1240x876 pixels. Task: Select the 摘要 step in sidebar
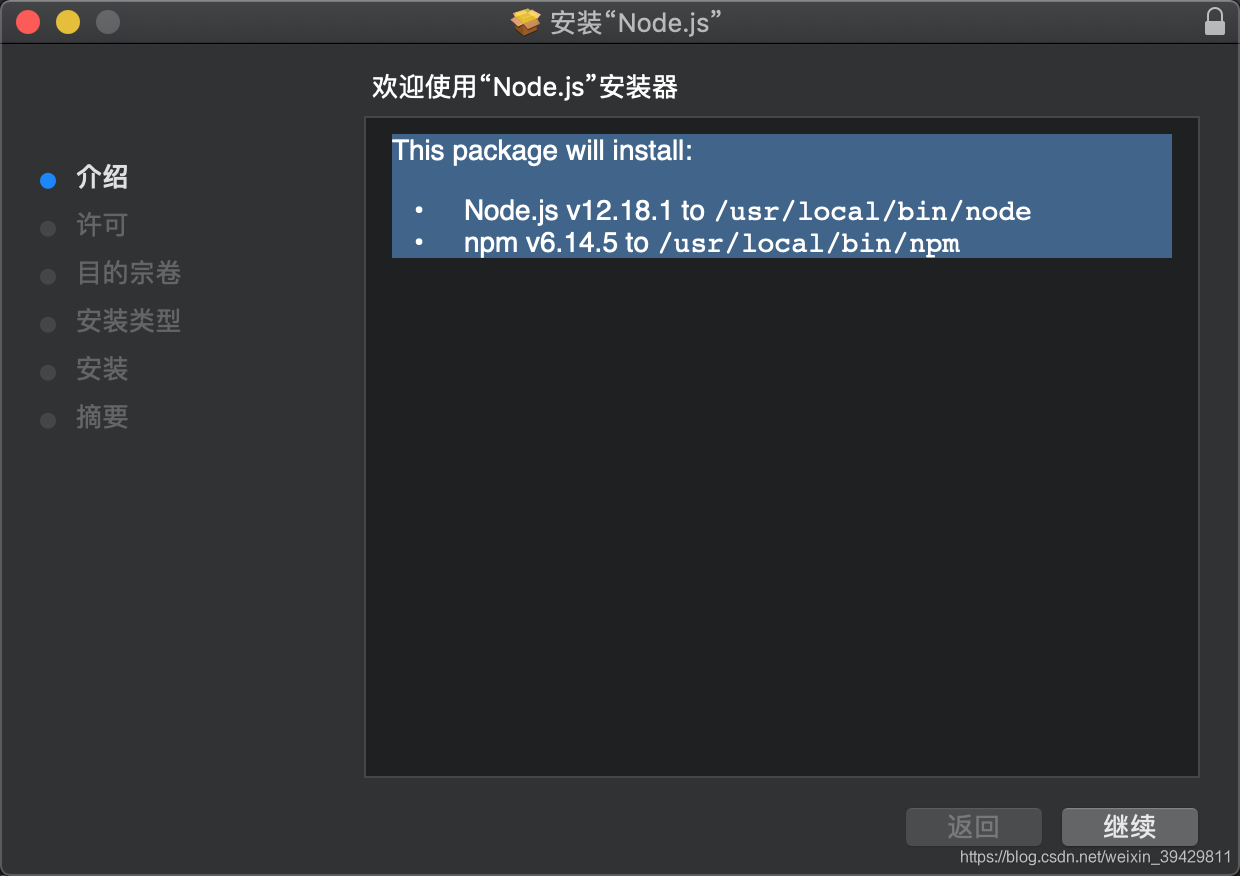pyautogui.click(x=102, y=418)
